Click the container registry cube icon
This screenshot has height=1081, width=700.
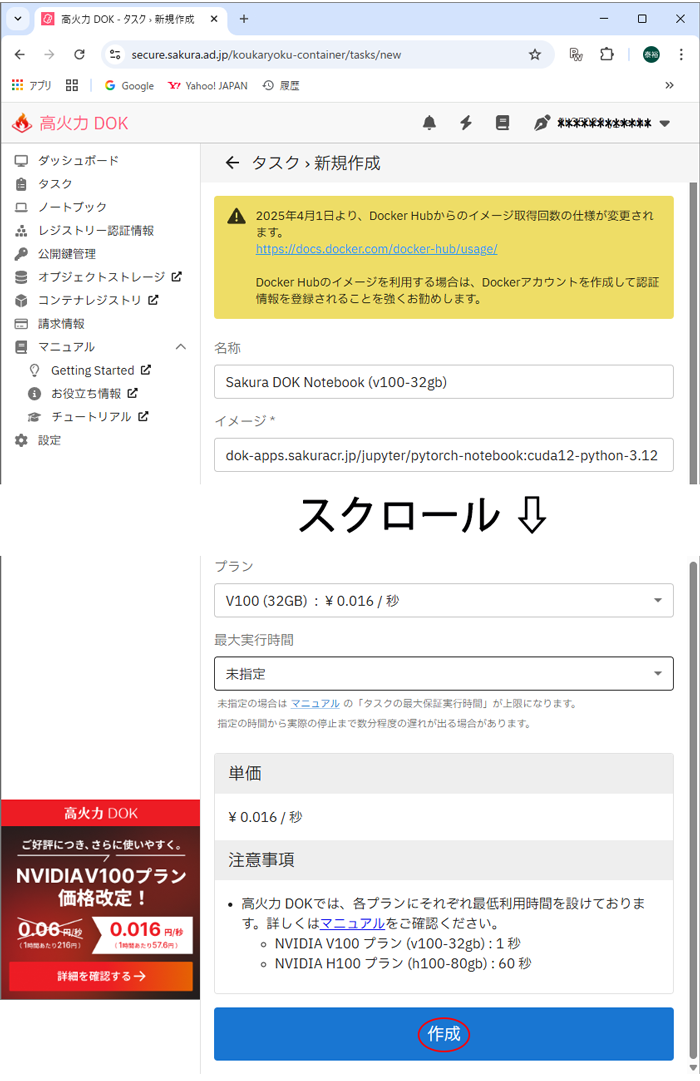(x=21, y=301)
